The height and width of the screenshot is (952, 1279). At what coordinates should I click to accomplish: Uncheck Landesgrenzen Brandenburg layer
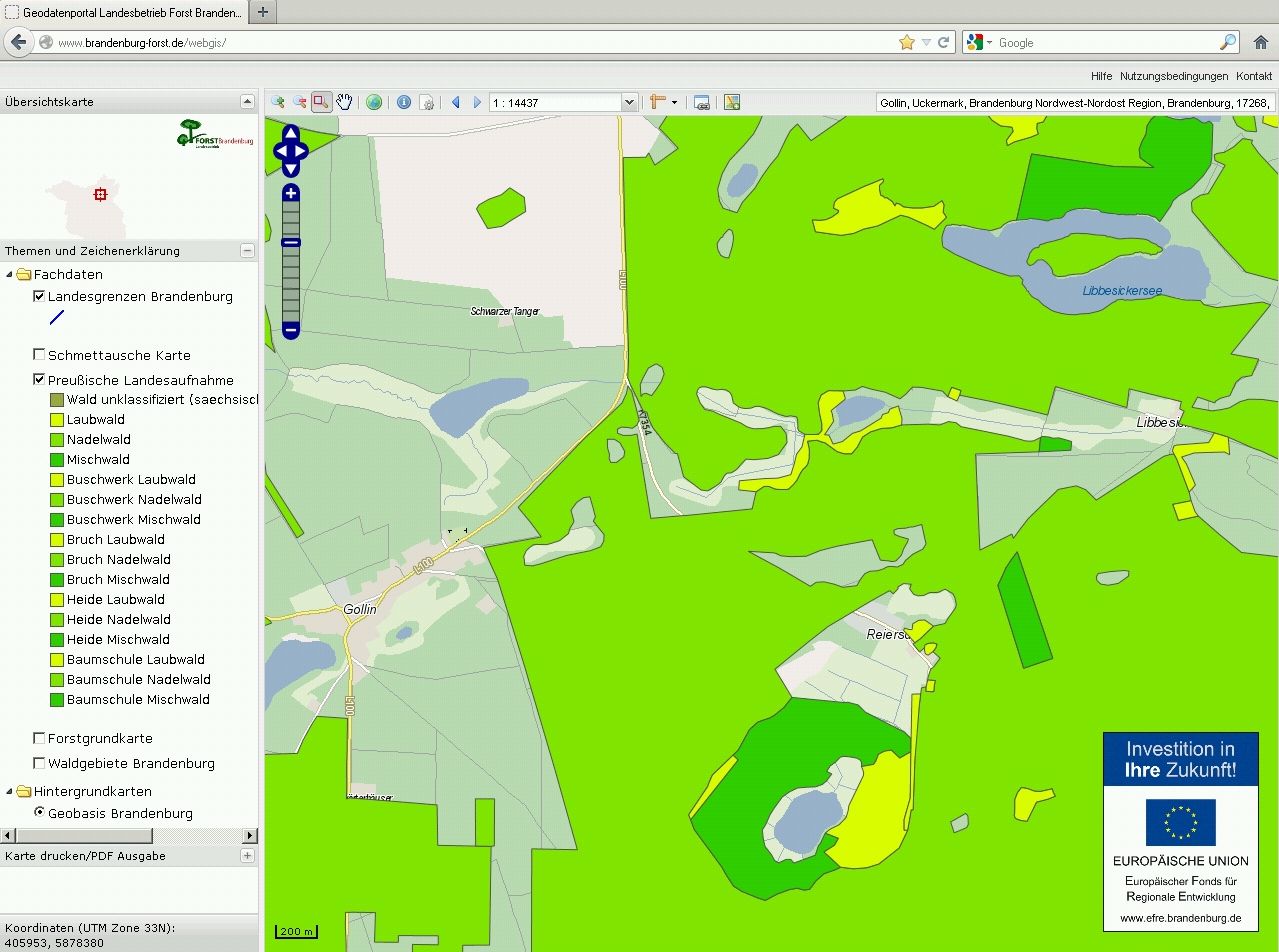[x=39, y=296]
